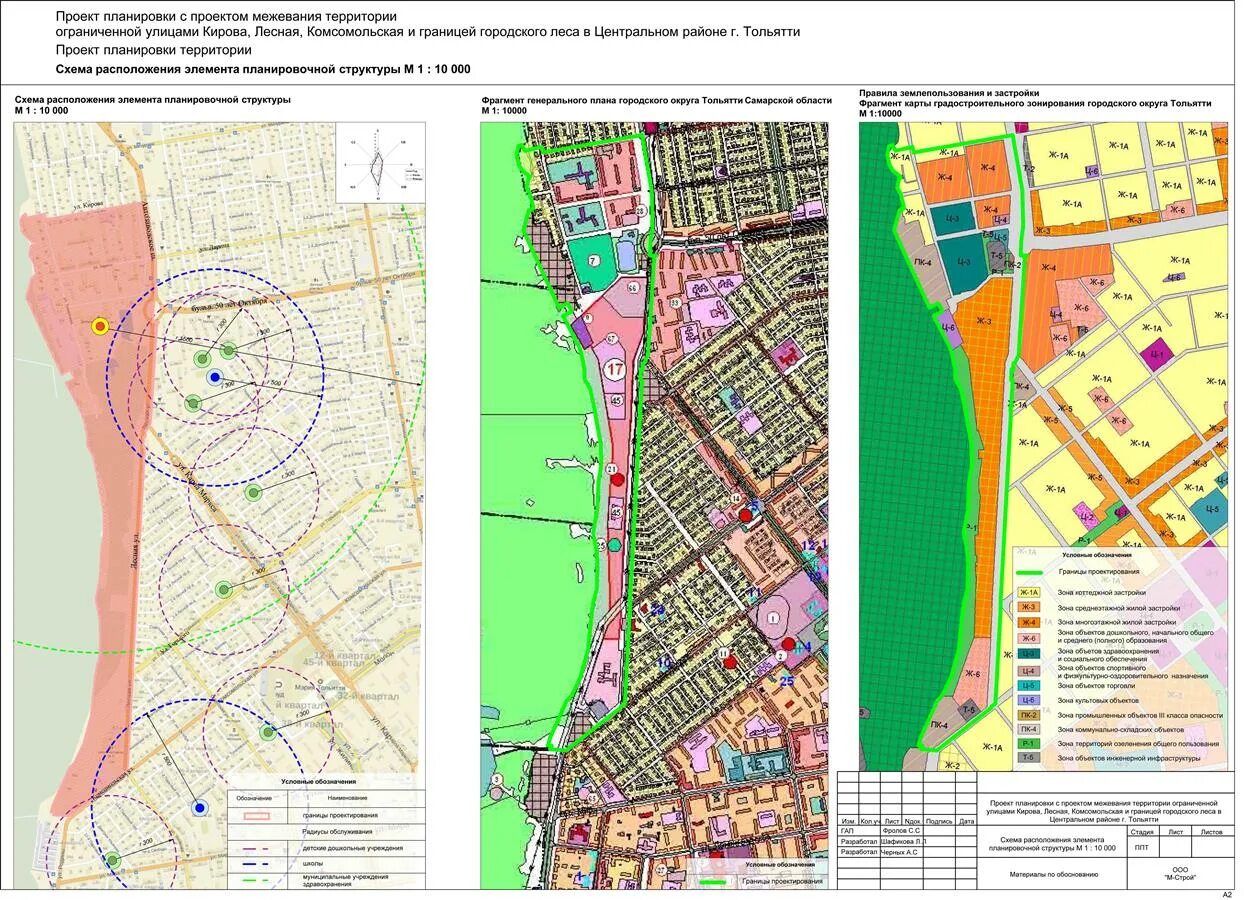Expand the Условные обозначения legend on zoning map
1245x900 pixels.
[x=1097, y=555]
